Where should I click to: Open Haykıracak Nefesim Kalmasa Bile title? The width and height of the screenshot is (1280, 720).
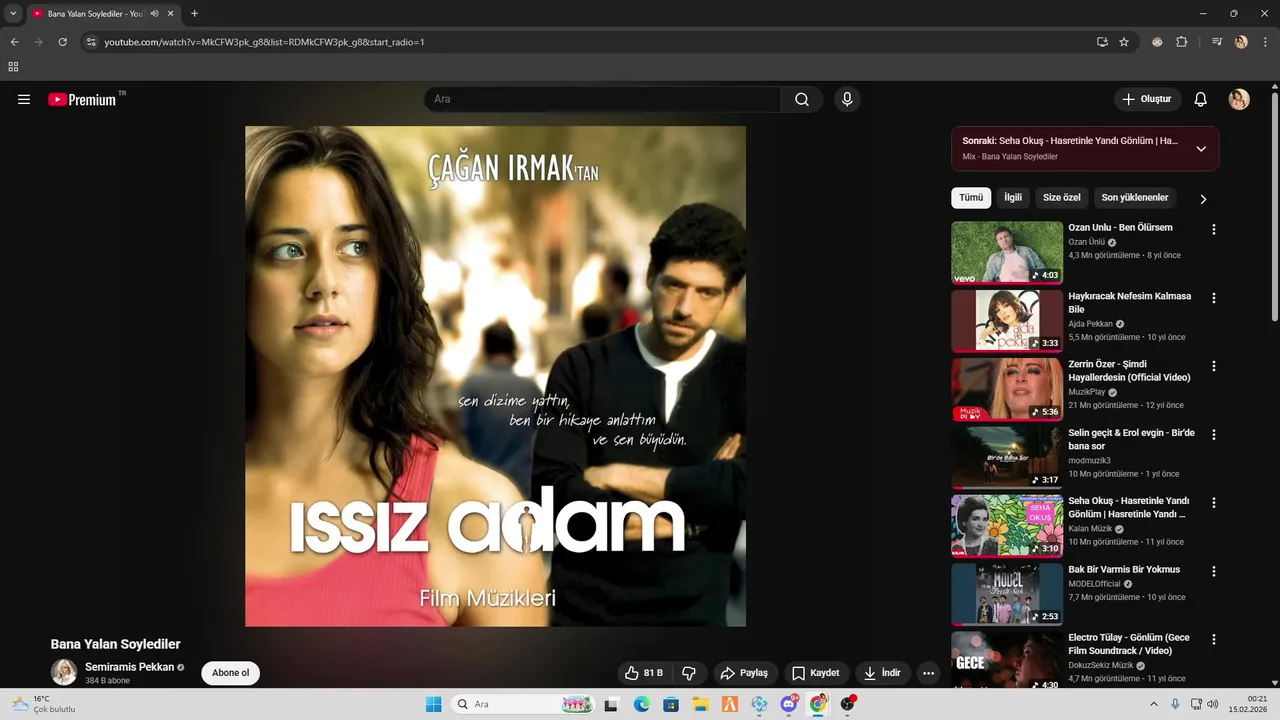tap(1129, 303)
